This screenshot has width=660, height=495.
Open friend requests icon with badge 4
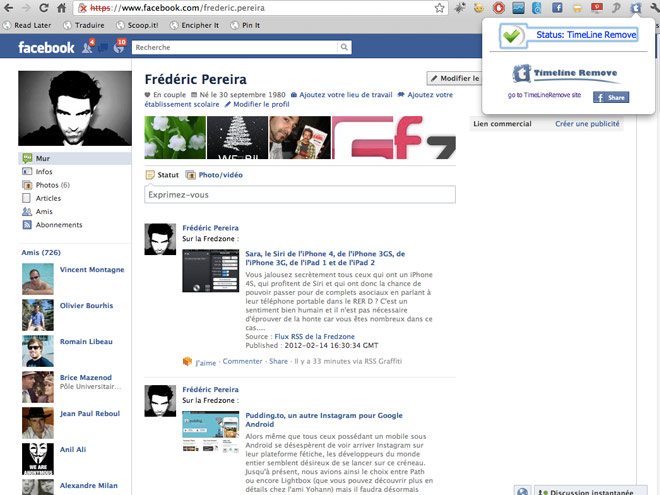(x=88, y=47)
